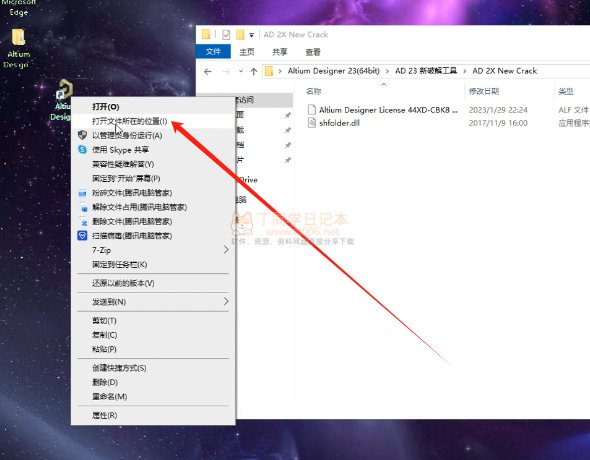This screenshot has height=460, width=590.
Task: Expand breadcrumb arrow after Altium Designer 23(64bit)
Action: [387, 71]
